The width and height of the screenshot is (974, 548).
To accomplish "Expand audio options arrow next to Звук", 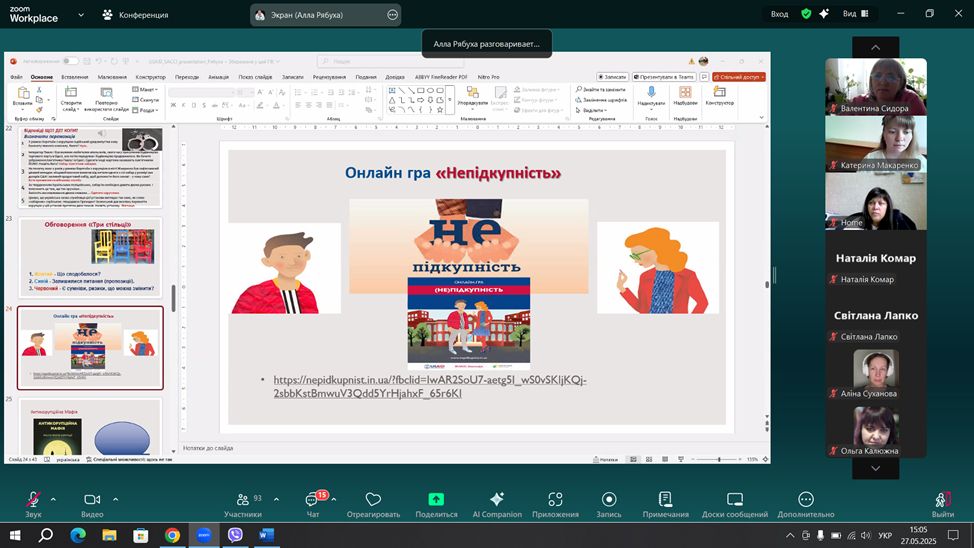I will [x=53, y=499].
